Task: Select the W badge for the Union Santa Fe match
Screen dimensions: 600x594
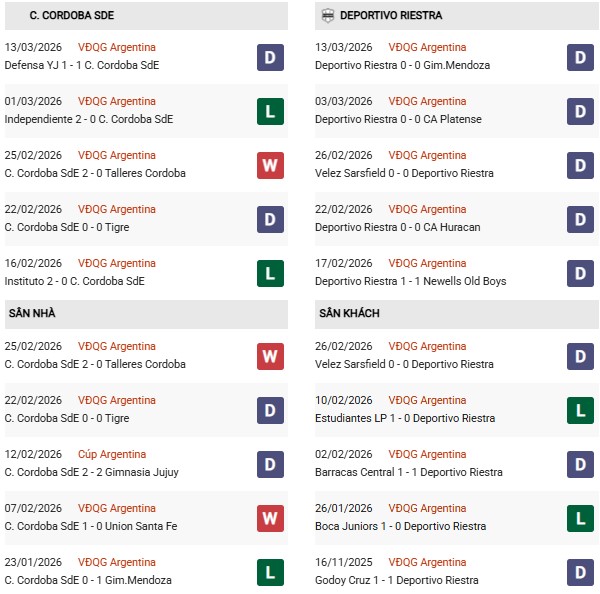Action: click(270, 518)
